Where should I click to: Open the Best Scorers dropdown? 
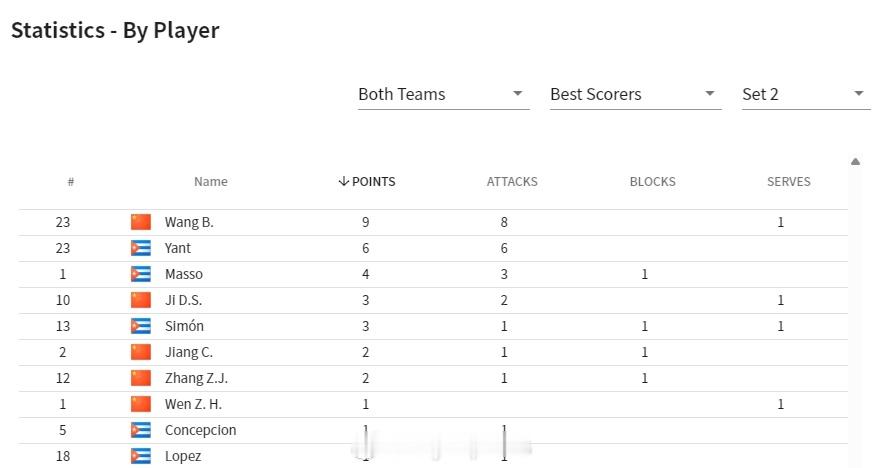coord(636,94)
